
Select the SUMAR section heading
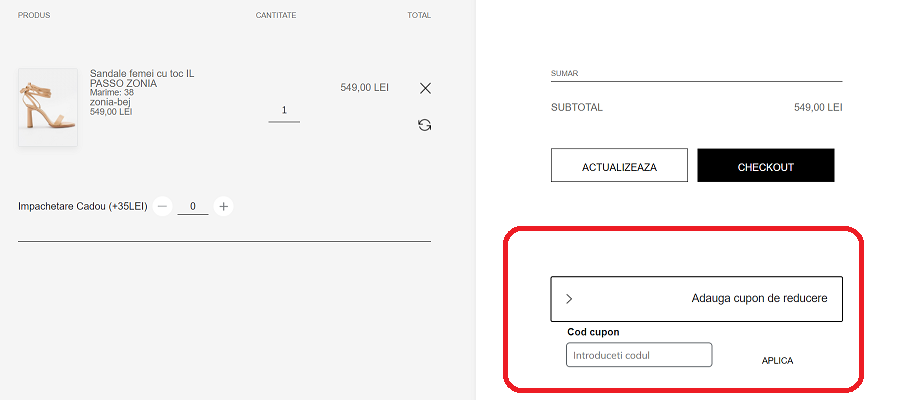565,73
